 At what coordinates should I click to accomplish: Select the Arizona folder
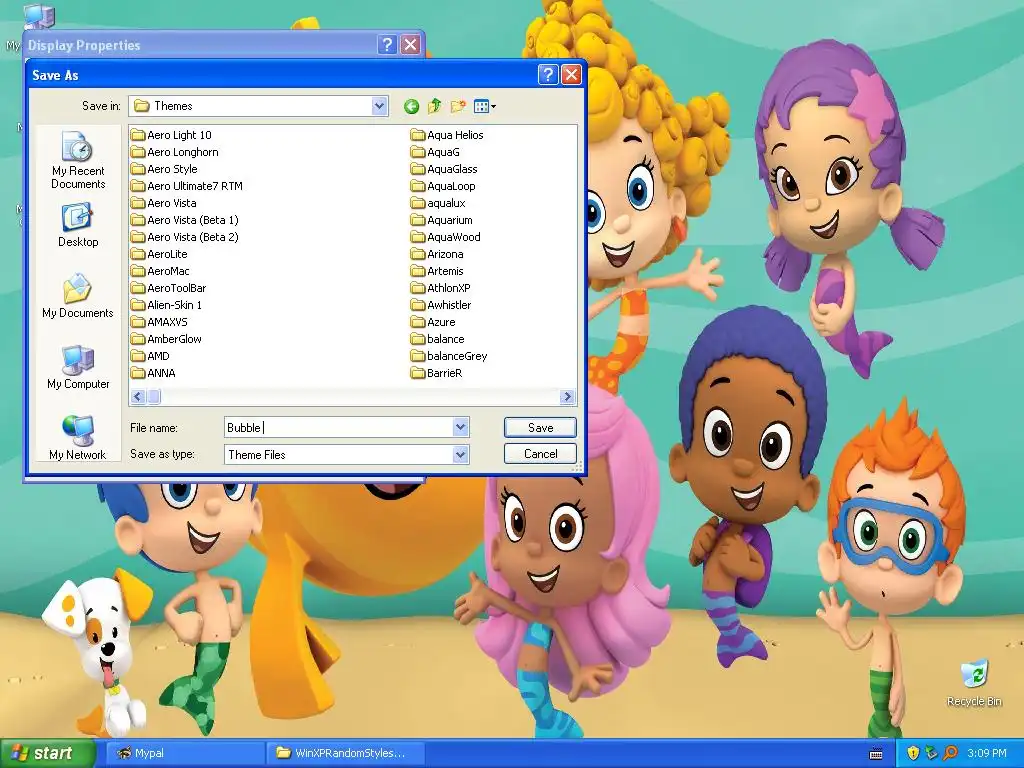[x=438, y=254]
